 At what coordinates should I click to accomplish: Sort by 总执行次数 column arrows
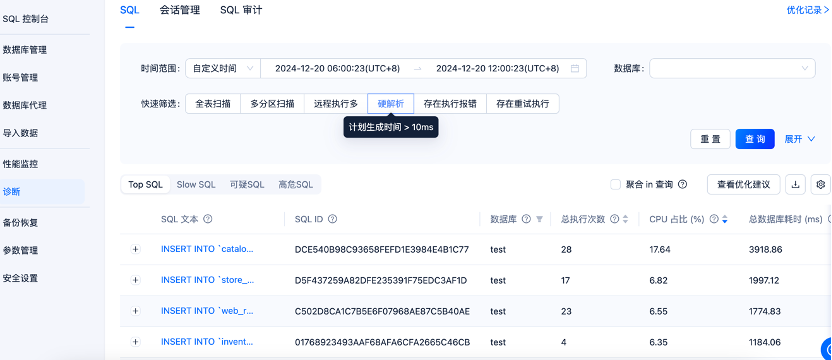coord(626,219)
